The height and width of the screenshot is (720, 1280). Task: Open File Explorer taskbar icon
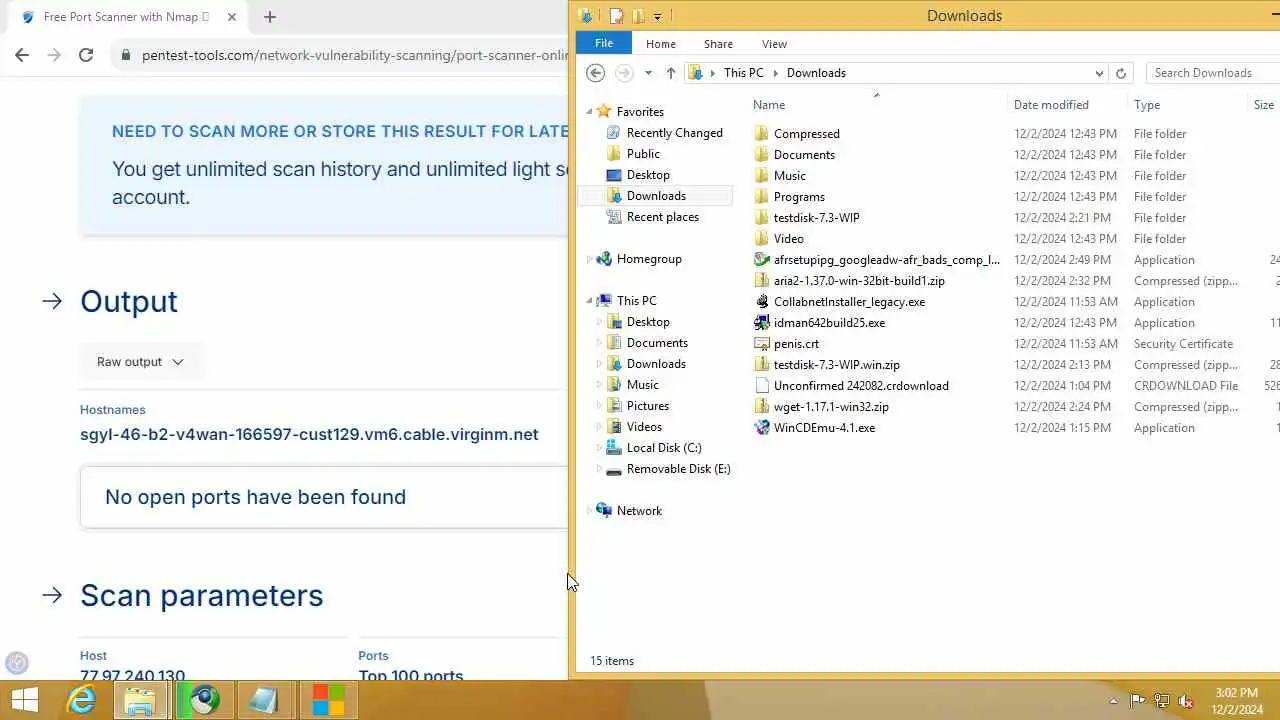[141, 700]
